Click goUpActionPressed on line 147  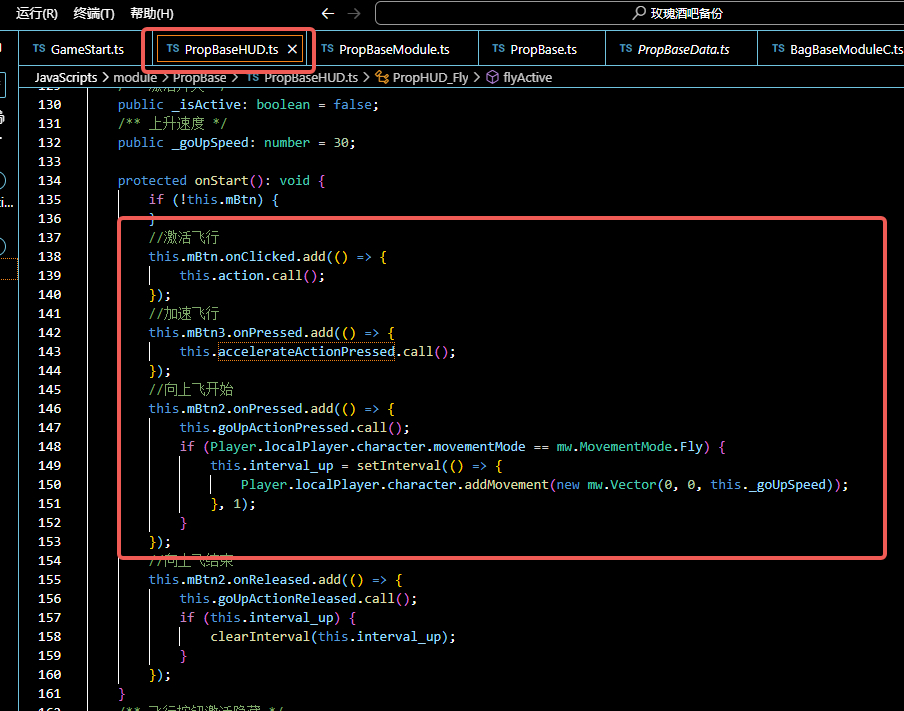coord(283,427)
